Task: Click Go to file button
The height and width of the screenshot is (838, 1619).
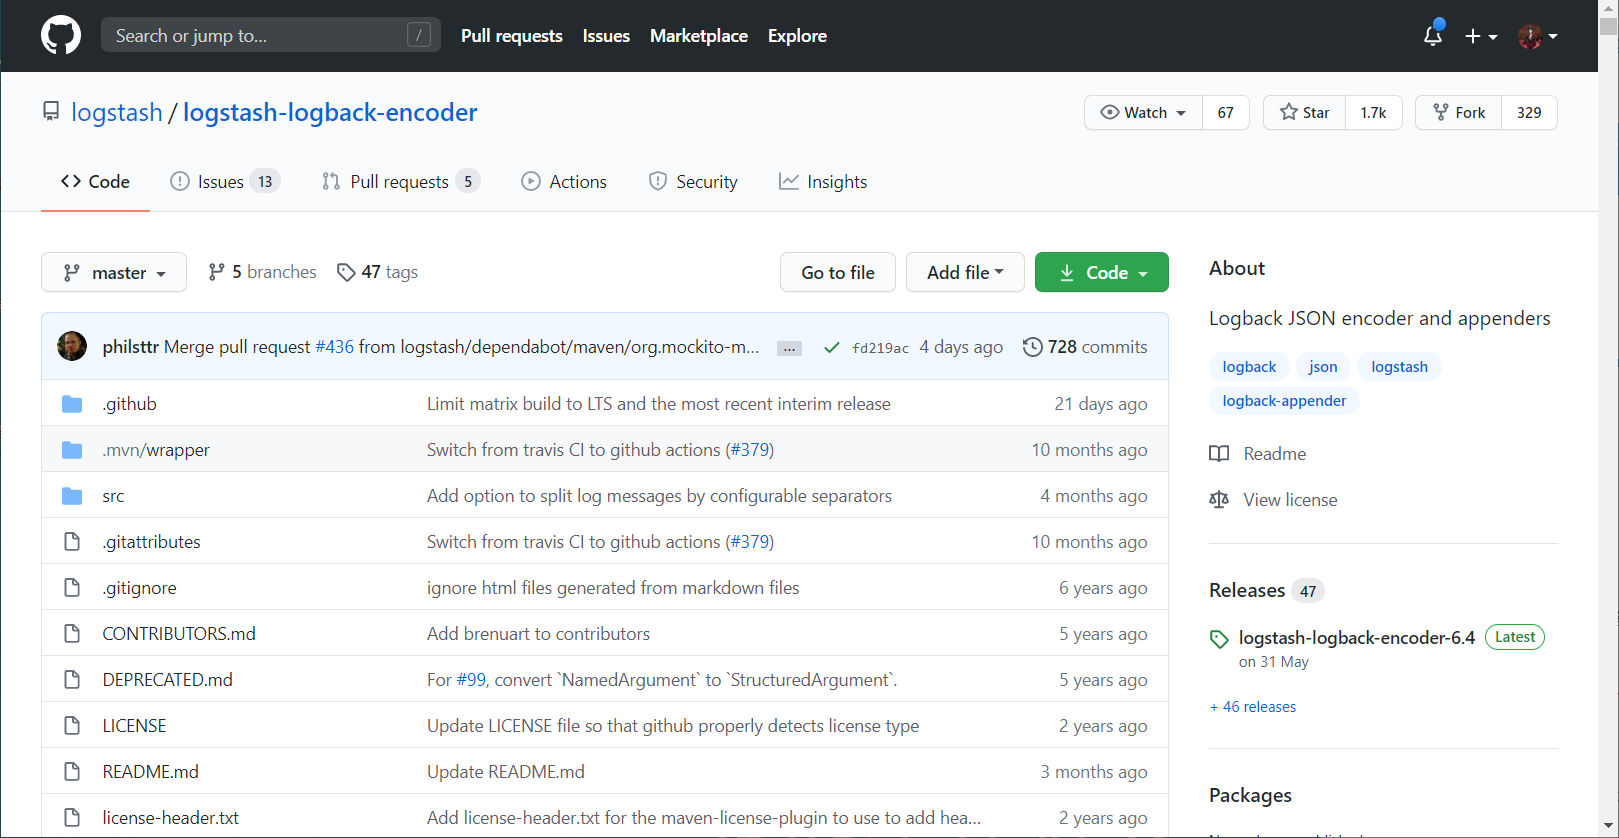Action: coord(838,272)
